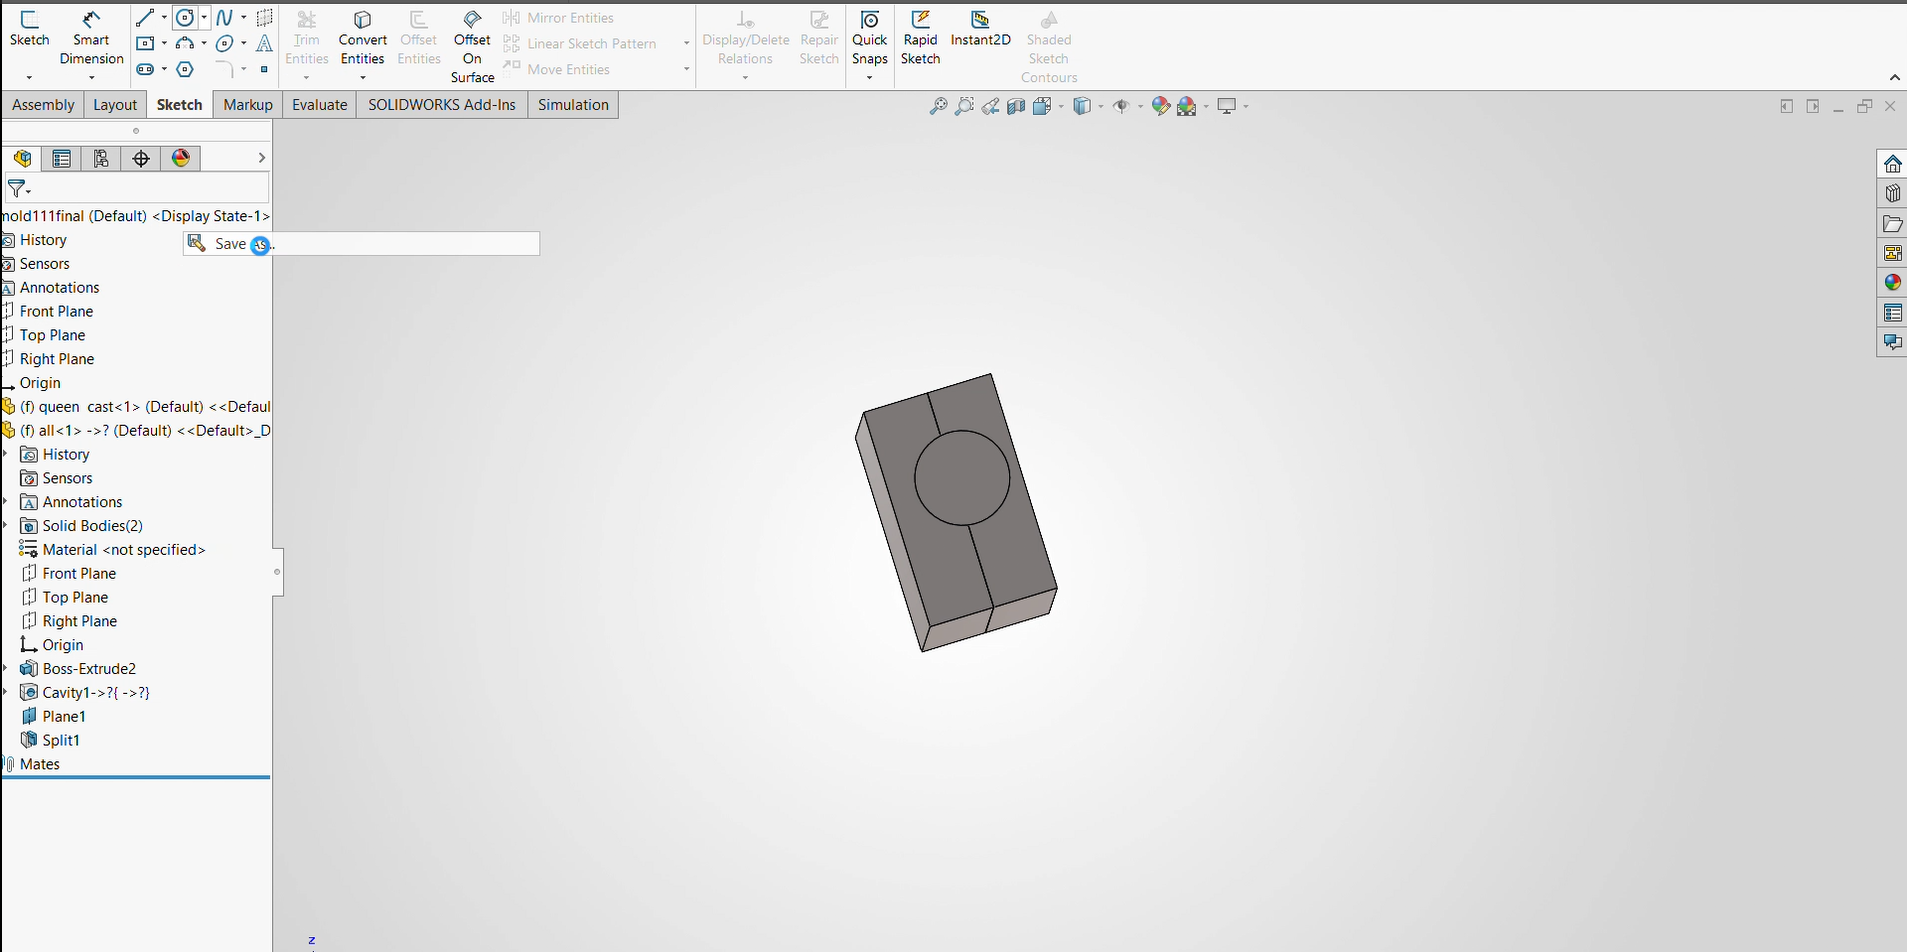1907x952 pixels.
Task: Open Appearances tab in task pane
Action: point(1892,283)
